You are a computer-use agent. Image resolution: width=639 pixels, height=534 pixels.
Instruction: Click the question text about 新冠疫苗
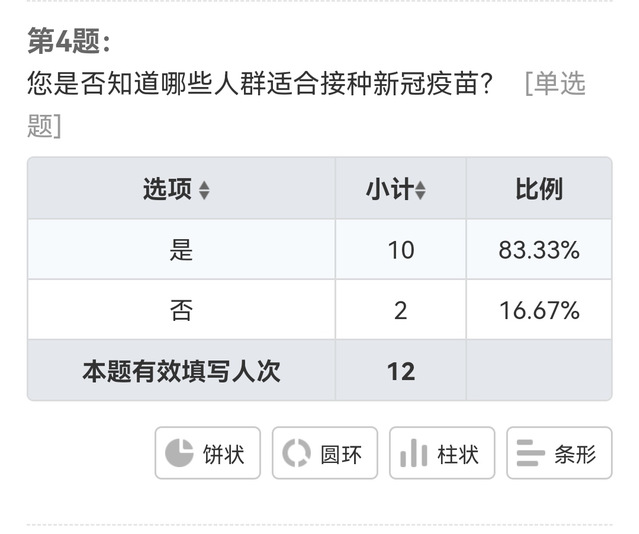(x=260, y=84)
